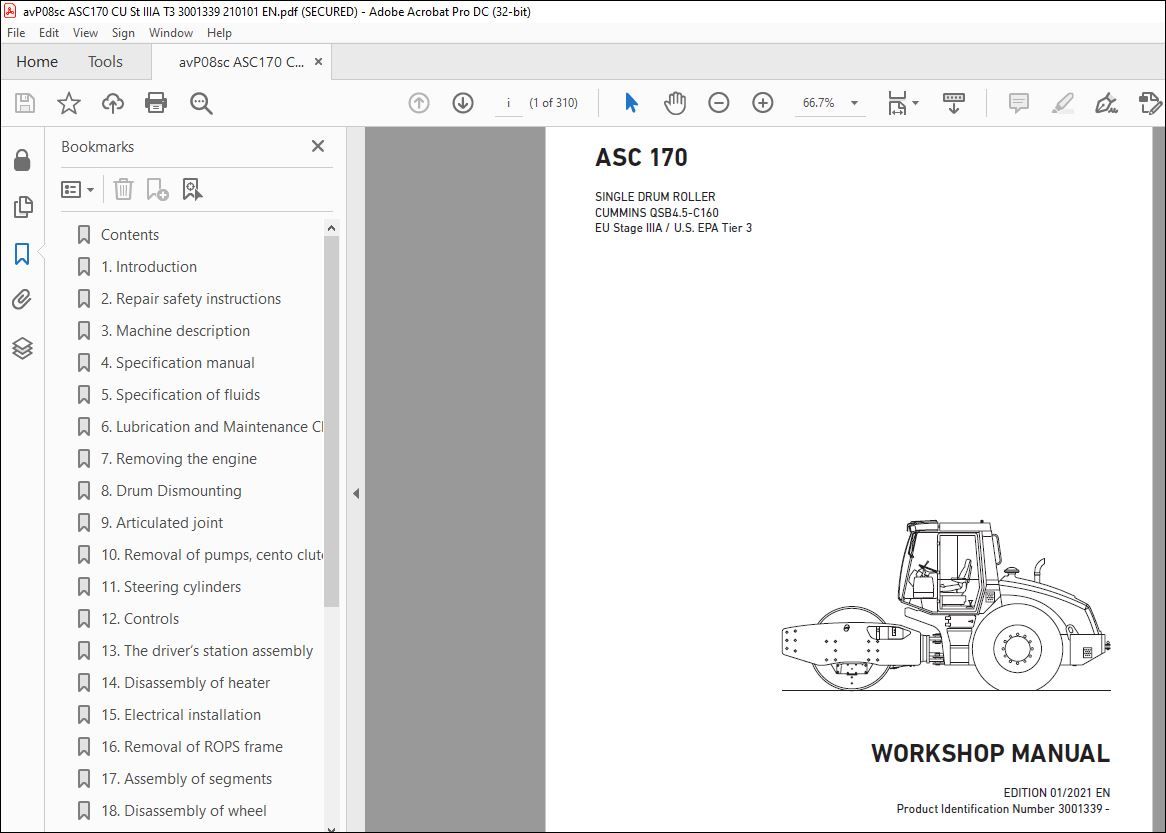Open the Attachments panel
Image resolution: width=1166 pixels, height=833 pixels.
coord(22,299)
